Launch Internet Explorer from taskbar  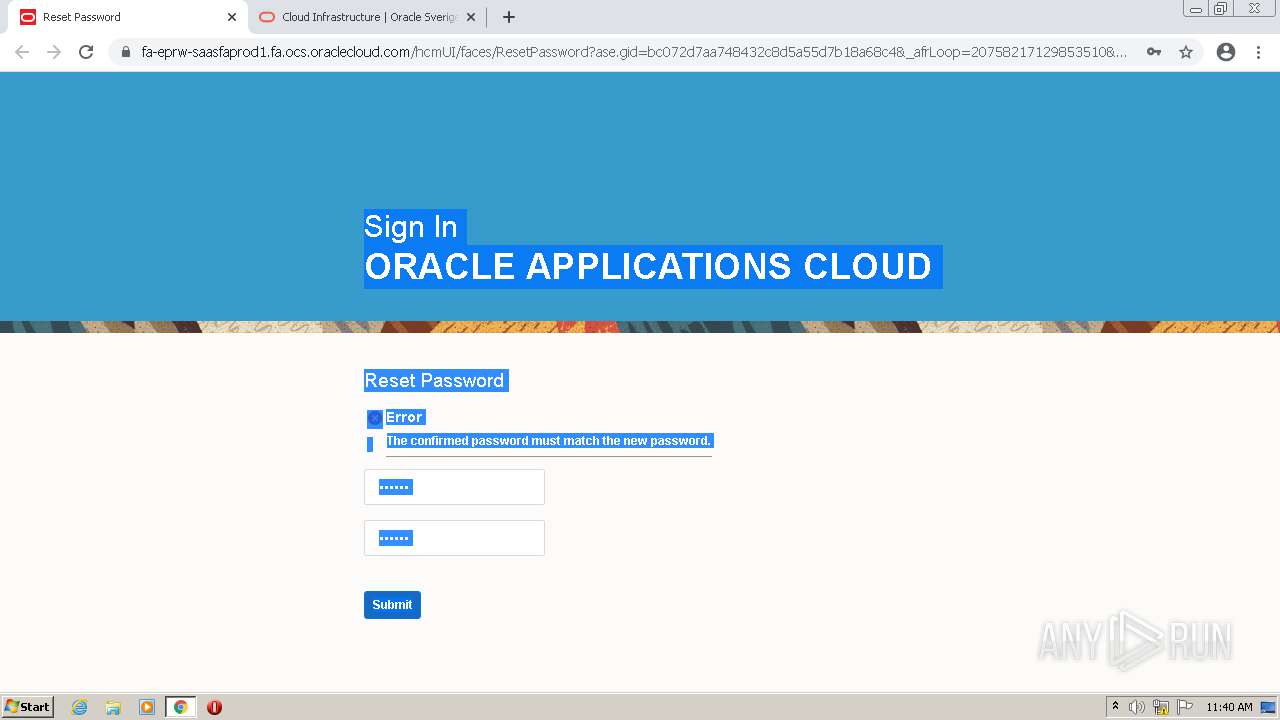[x=79, y=707]
